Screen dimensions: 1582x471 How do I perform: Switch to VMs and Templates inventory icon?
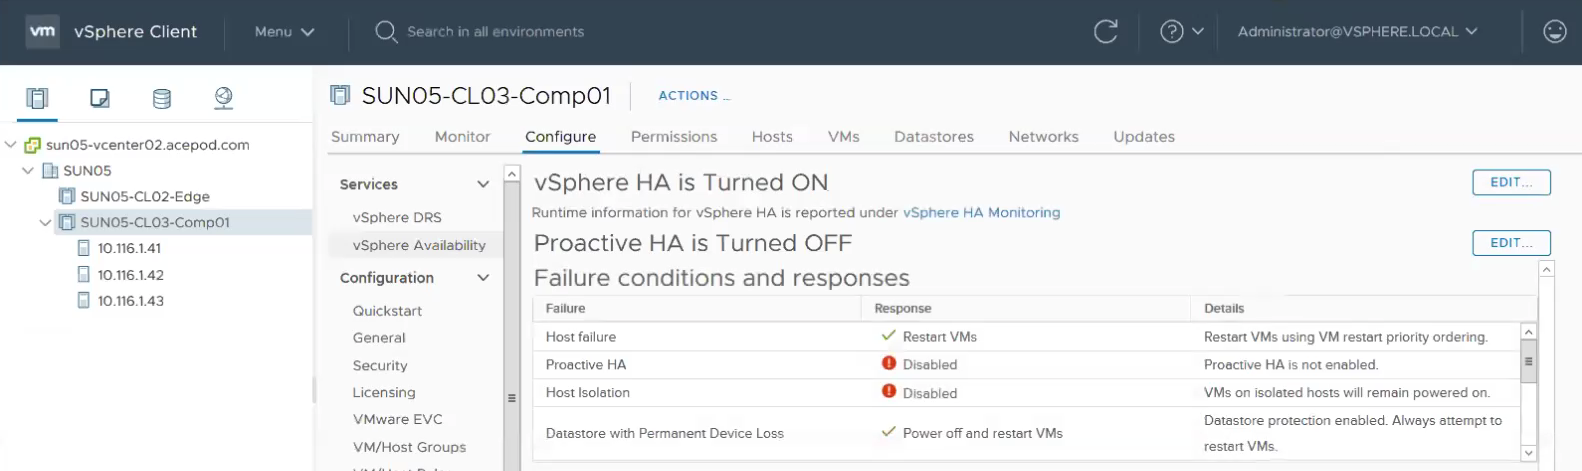99,98
